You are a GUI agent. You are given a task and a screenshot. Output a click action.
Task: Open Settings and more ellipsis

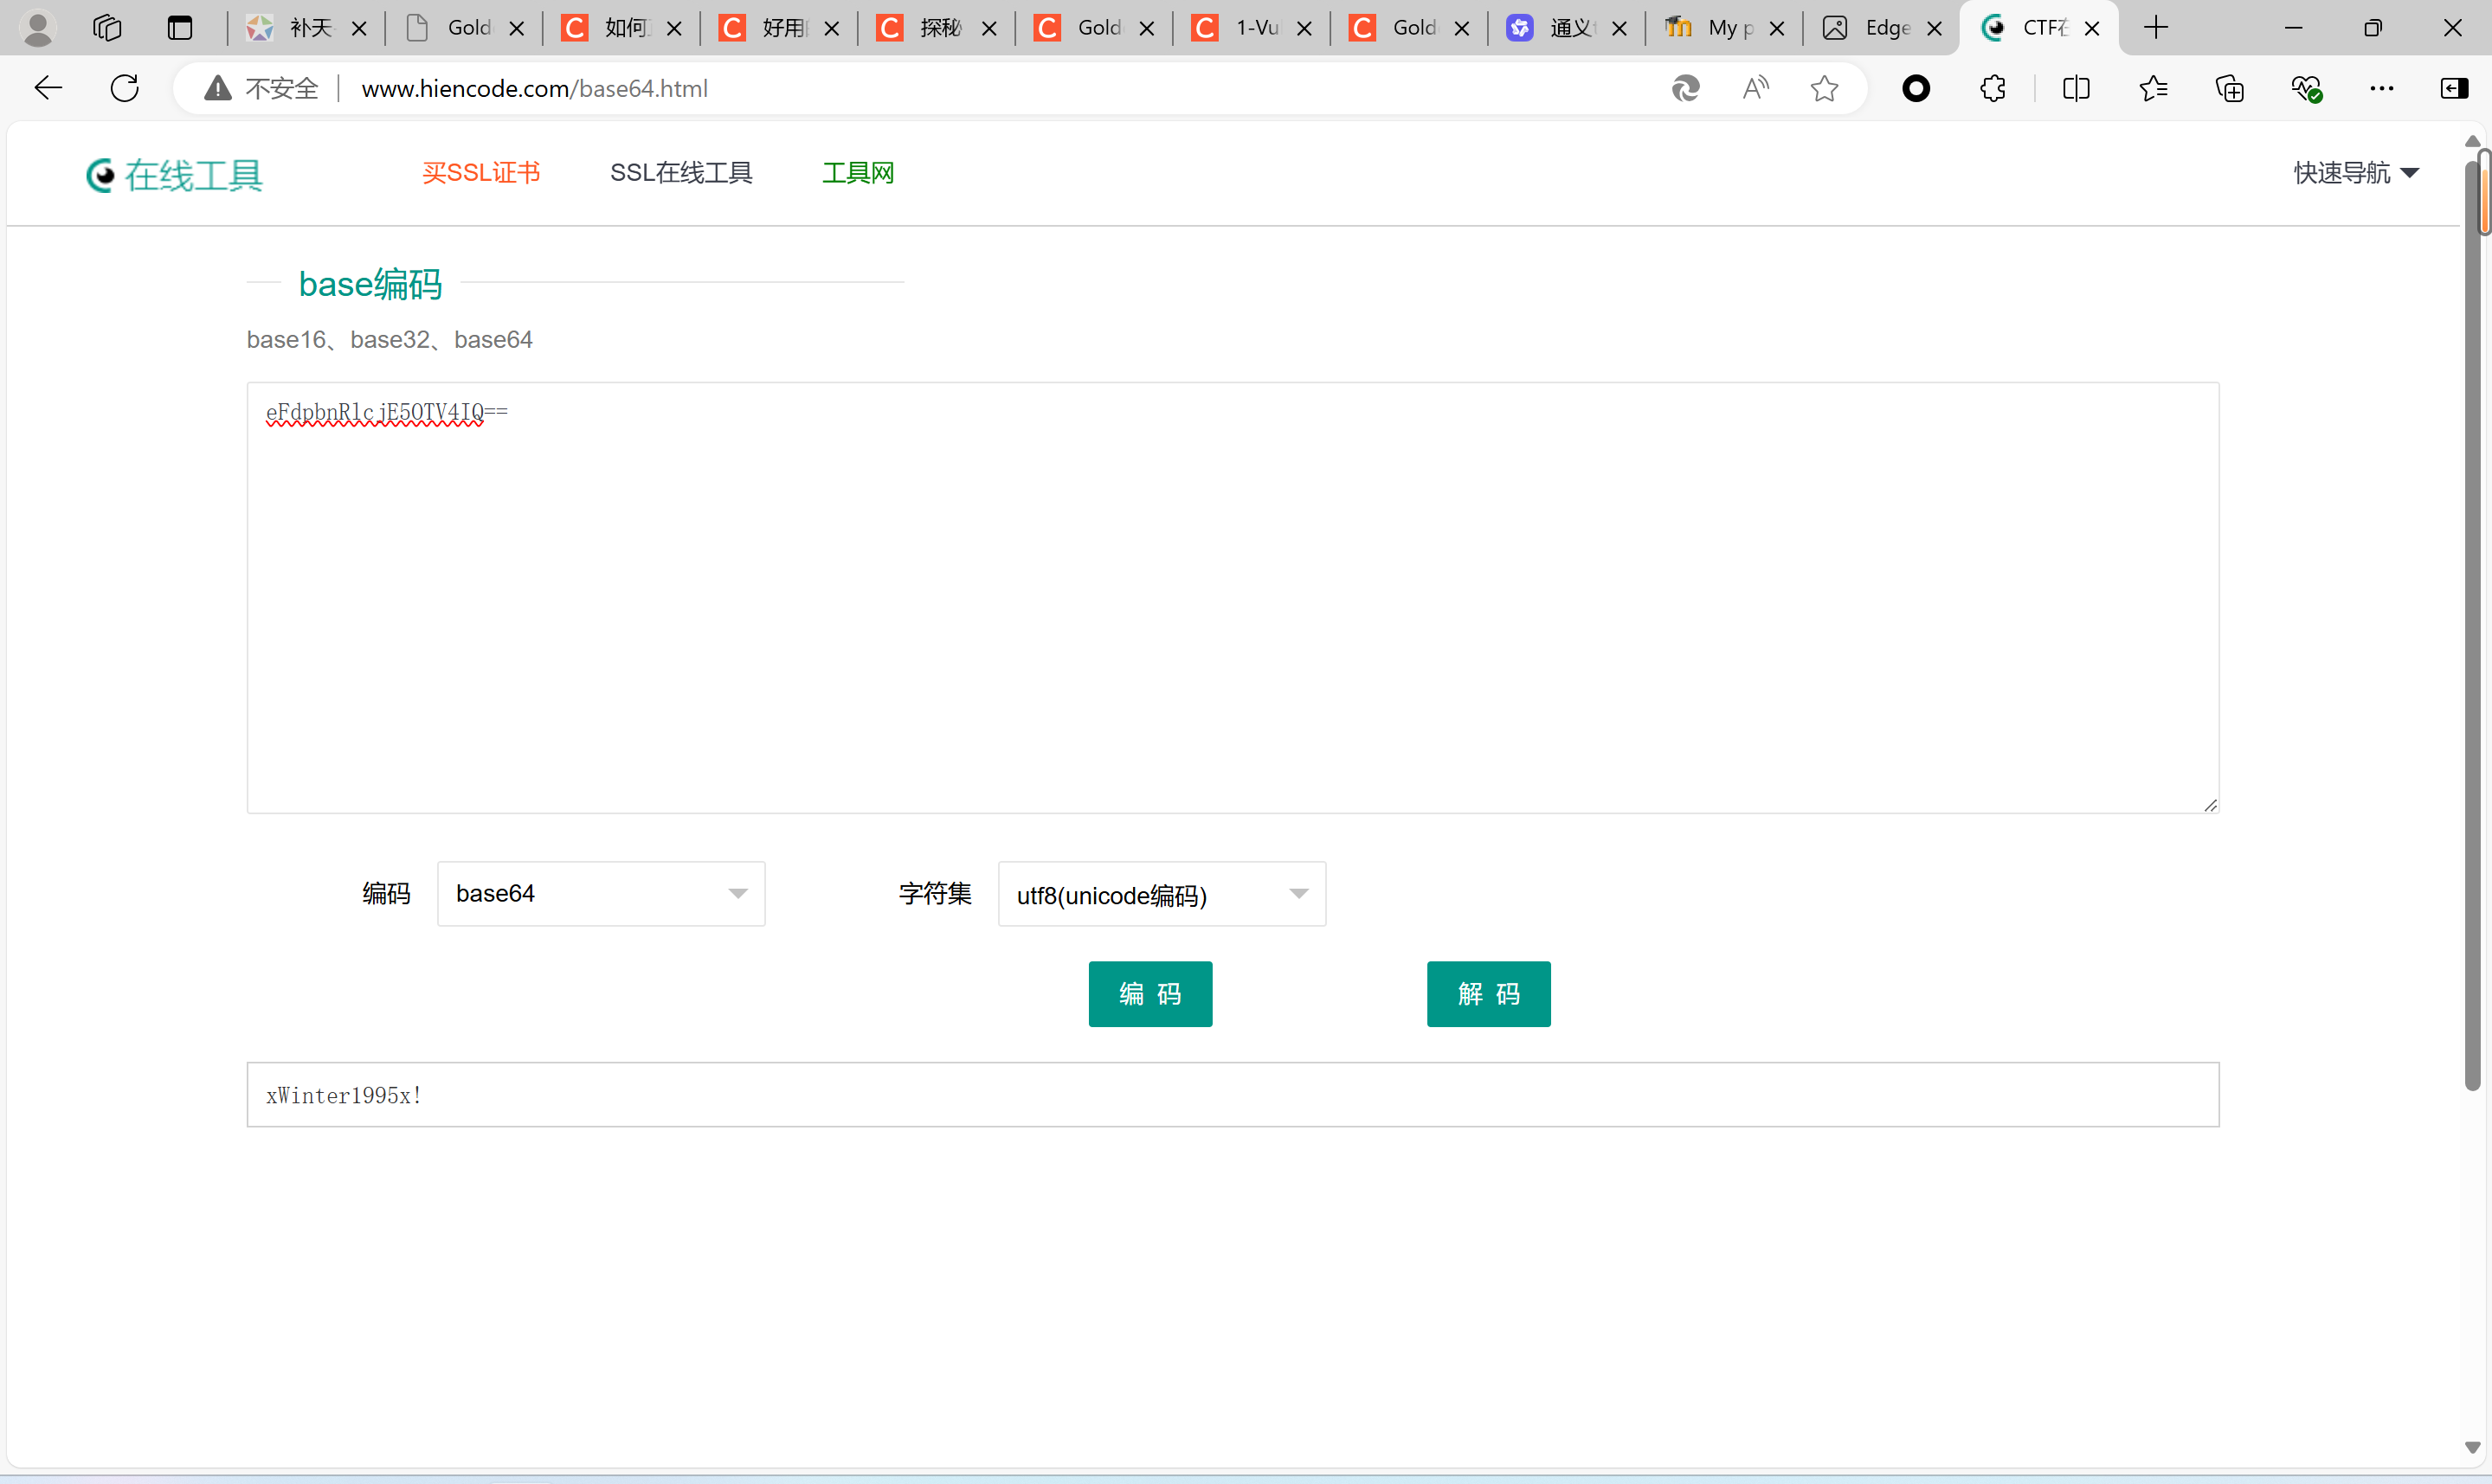pos(2382,88)
